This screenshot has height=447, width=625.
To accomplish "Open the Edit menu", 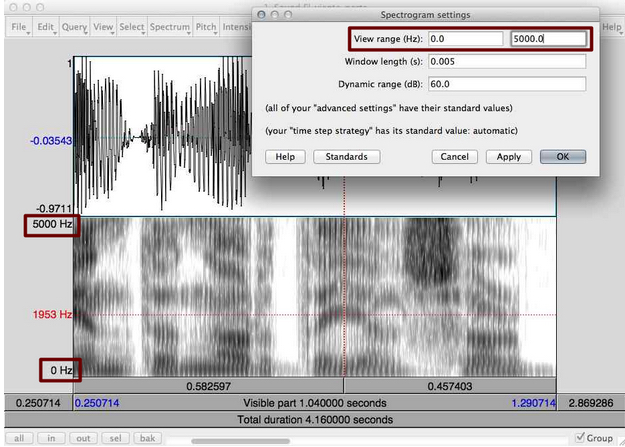I will click(46, 27).
